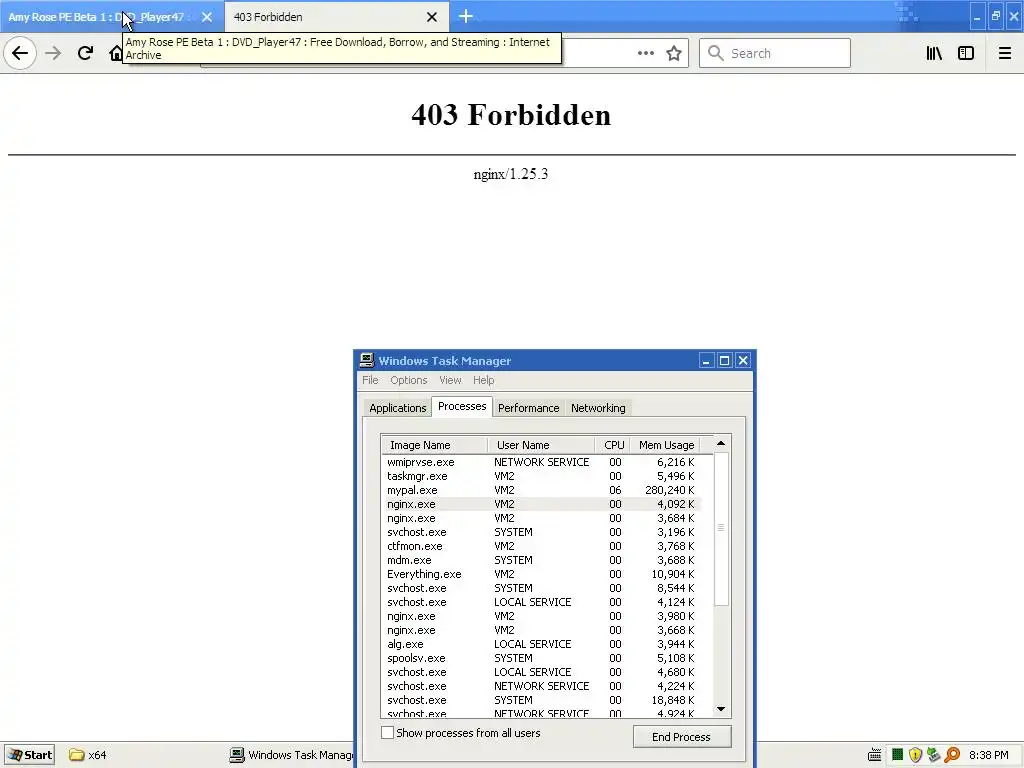Select the Processes tab
1024x768 pixels.
pos(462,406)
